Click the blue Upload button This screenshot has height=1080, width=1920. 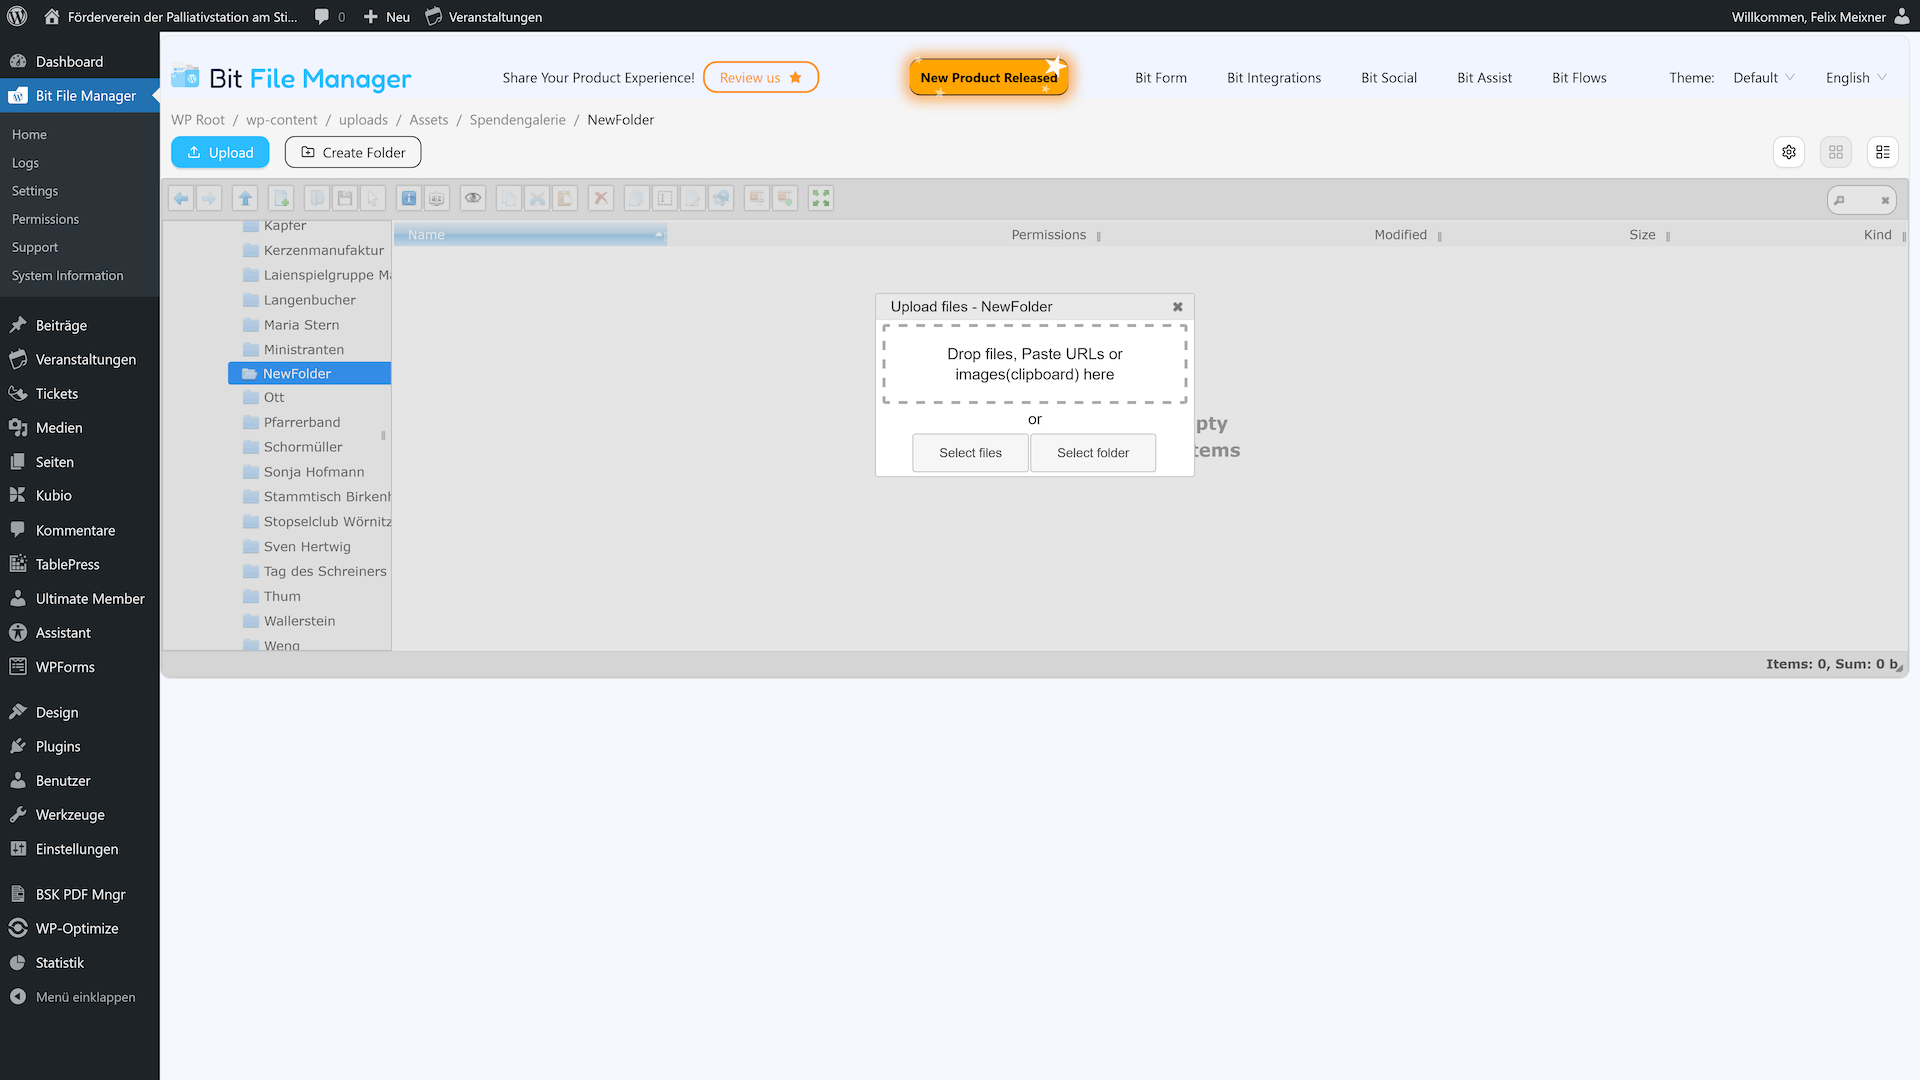click(x=220, y=152)
